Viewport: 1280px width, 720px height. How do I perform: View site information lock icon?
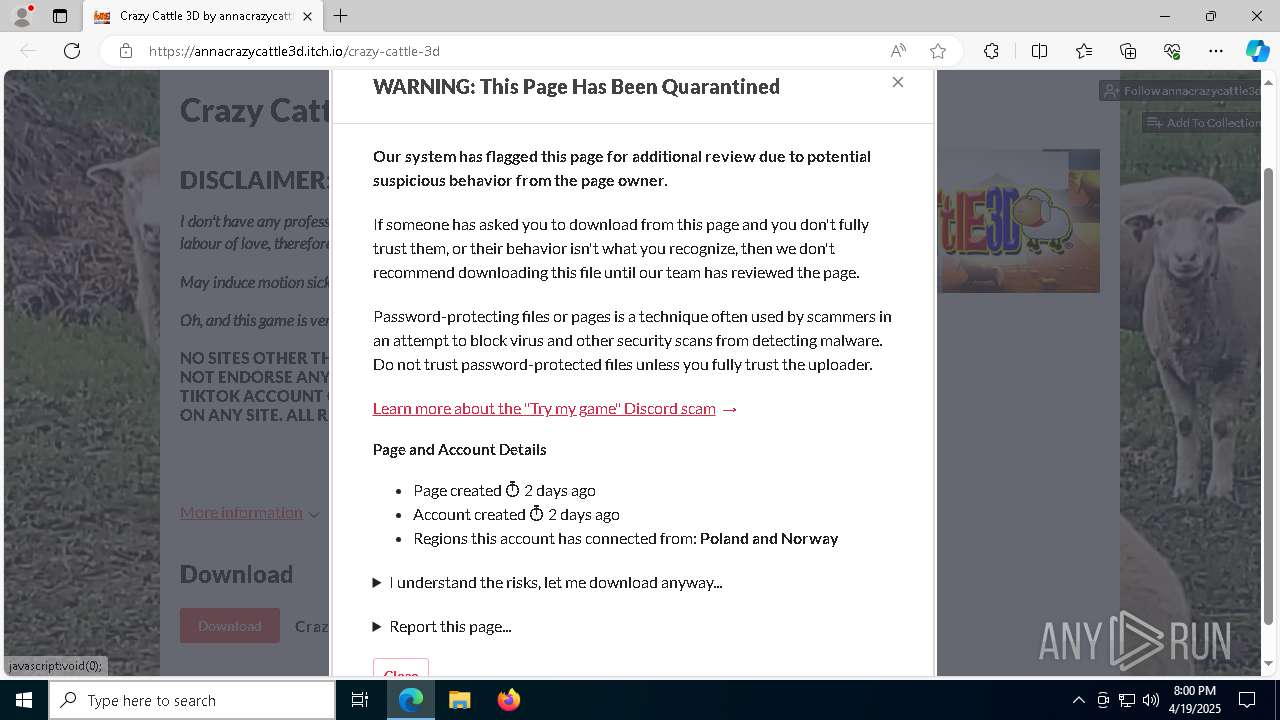tap(126, 51)
